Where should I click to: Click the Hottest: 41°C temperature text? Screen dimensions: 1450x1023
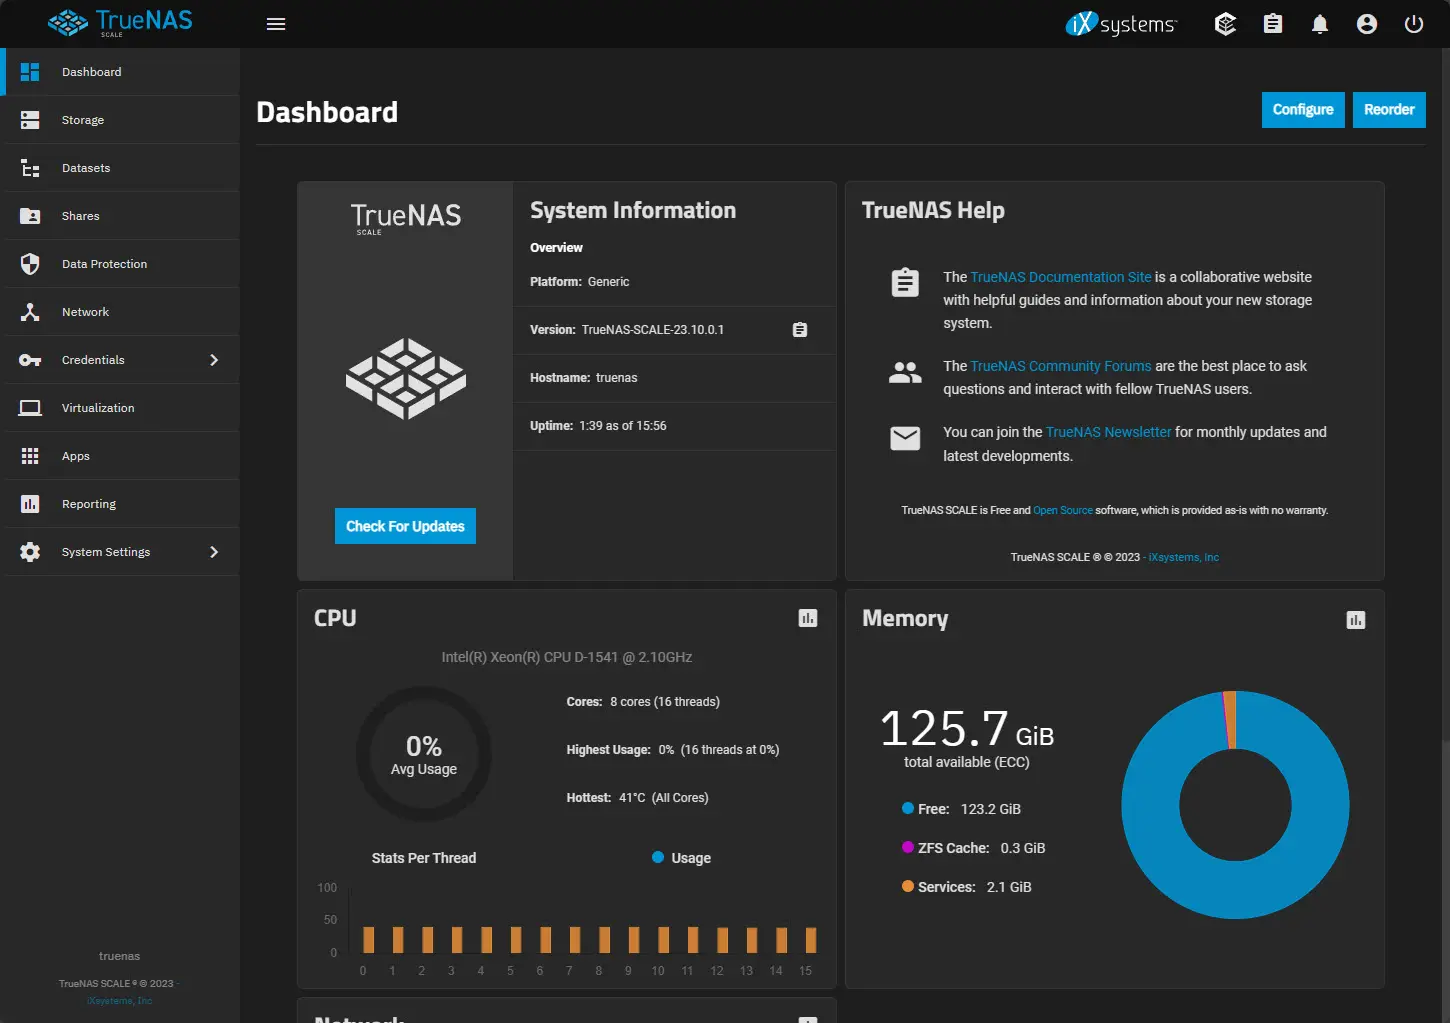(x=638, y=798)
